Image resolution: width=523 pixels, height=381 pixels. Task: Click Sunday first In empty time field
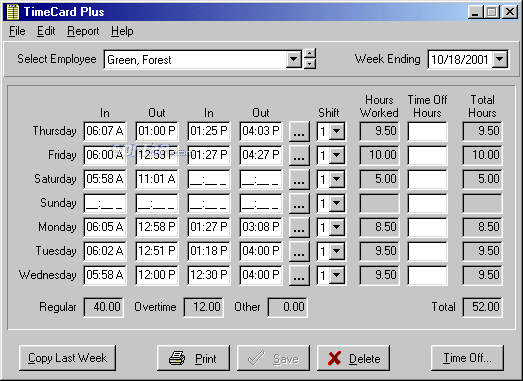[105, 203]
